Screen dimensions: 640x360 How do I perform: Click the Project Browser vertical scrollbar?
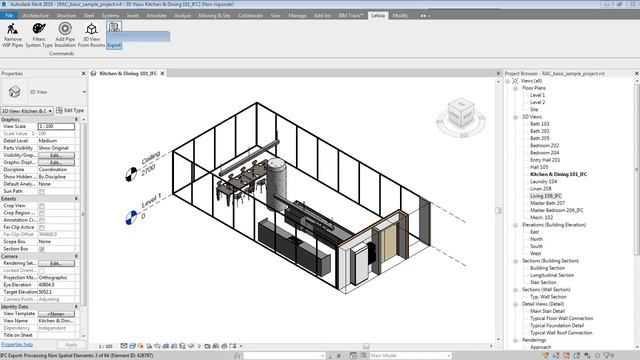(637, 171)
